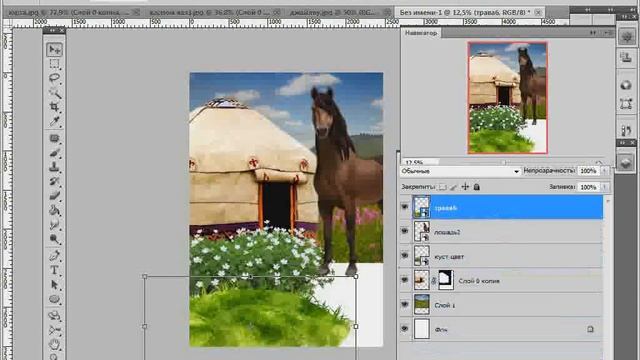
Task: Click the link icon on Слой 0 копия
Action: click(434, 281)
